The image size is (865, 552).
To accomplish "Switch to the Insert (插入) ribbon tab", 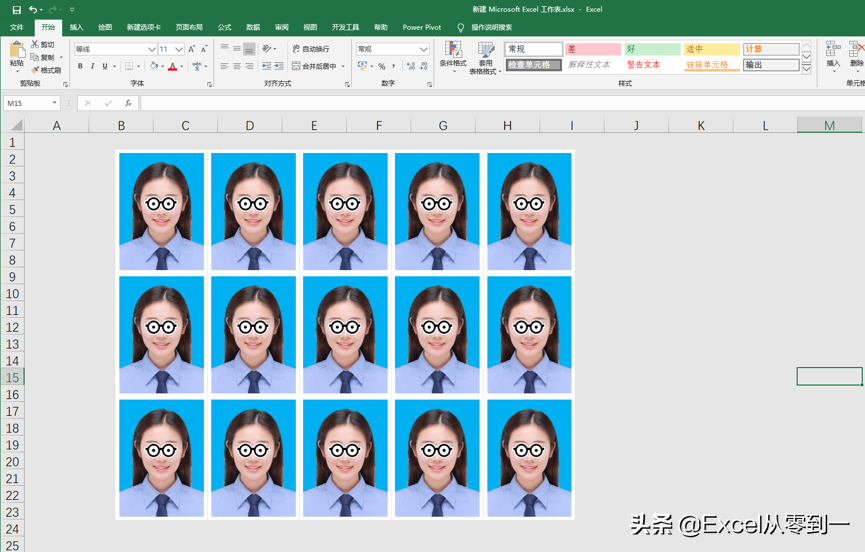I will (76, 27).
